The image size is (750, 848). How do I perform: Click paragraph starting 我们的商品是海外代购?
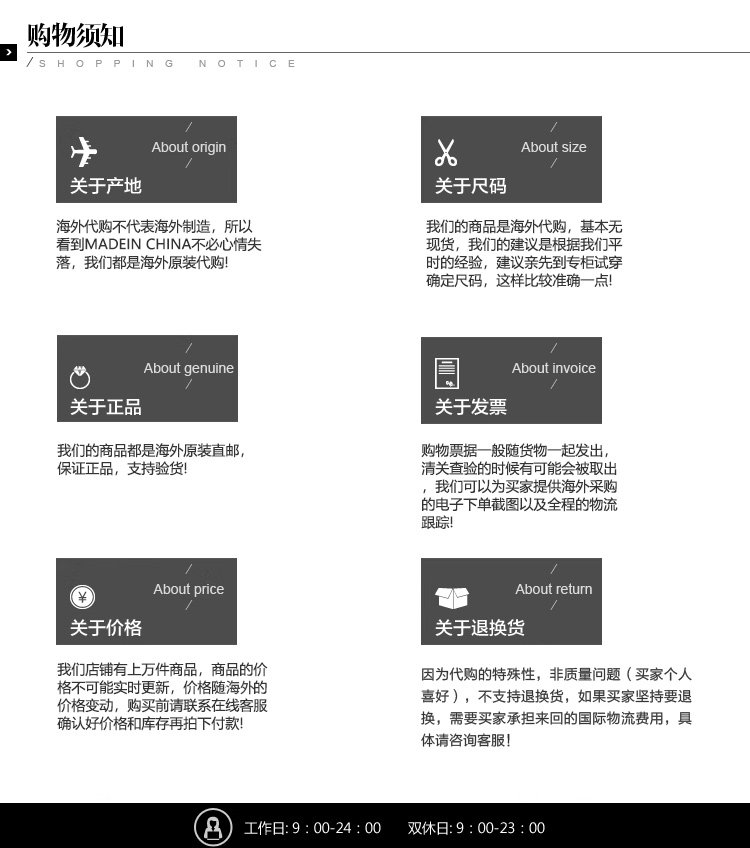tap(524, 253)
